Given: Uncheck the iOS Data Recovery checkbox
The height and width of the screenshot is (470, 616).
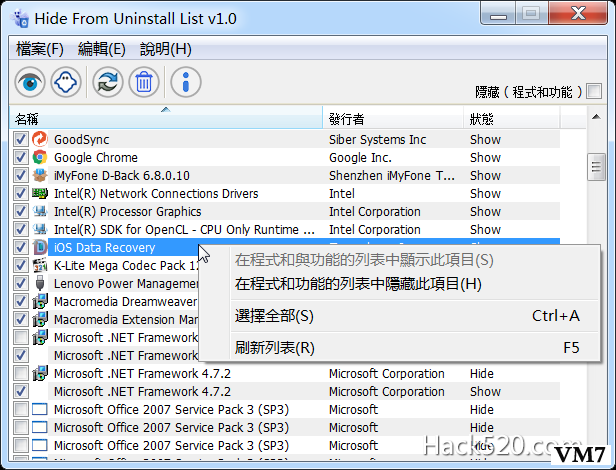Looking at the screenshot, I should (20, 247).
